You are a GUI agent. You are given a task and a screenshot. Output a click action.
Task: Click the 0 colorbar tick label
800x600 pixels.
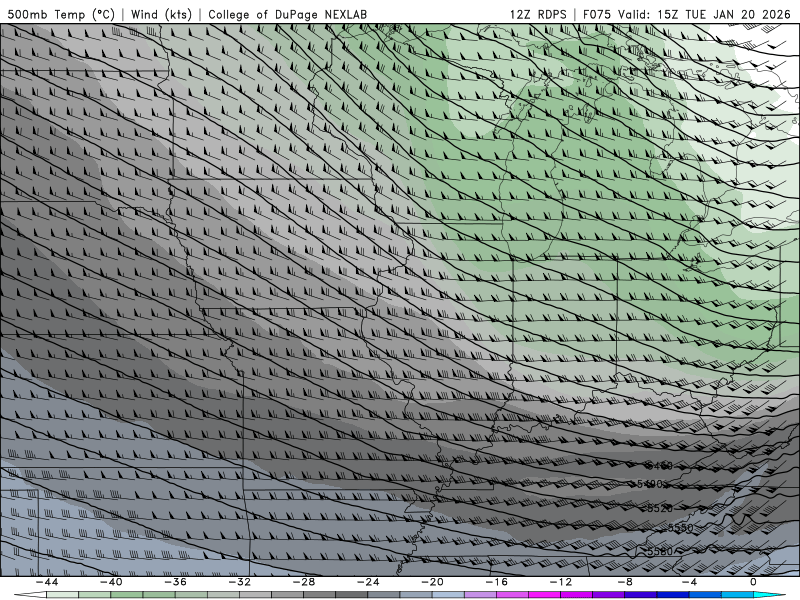click(x=753, y=582)
